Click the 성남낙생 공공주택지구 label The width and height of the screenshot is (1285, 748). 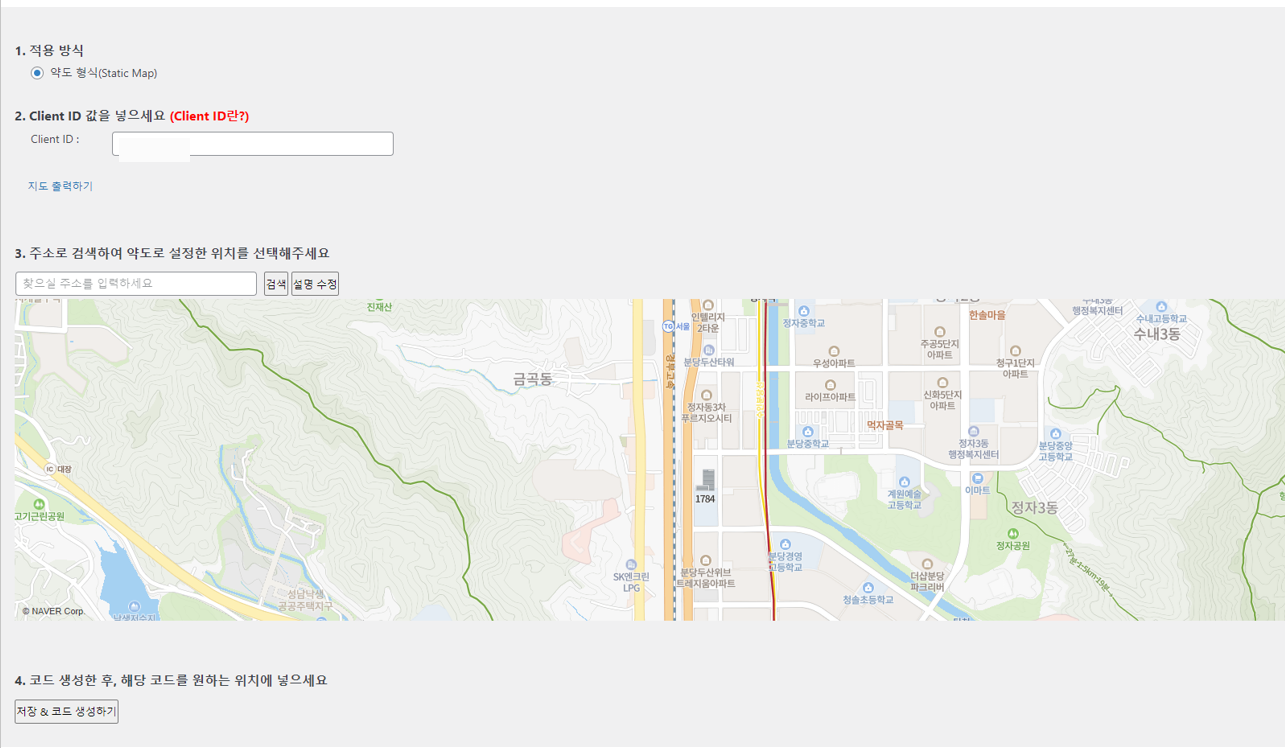tap(304, 600)
